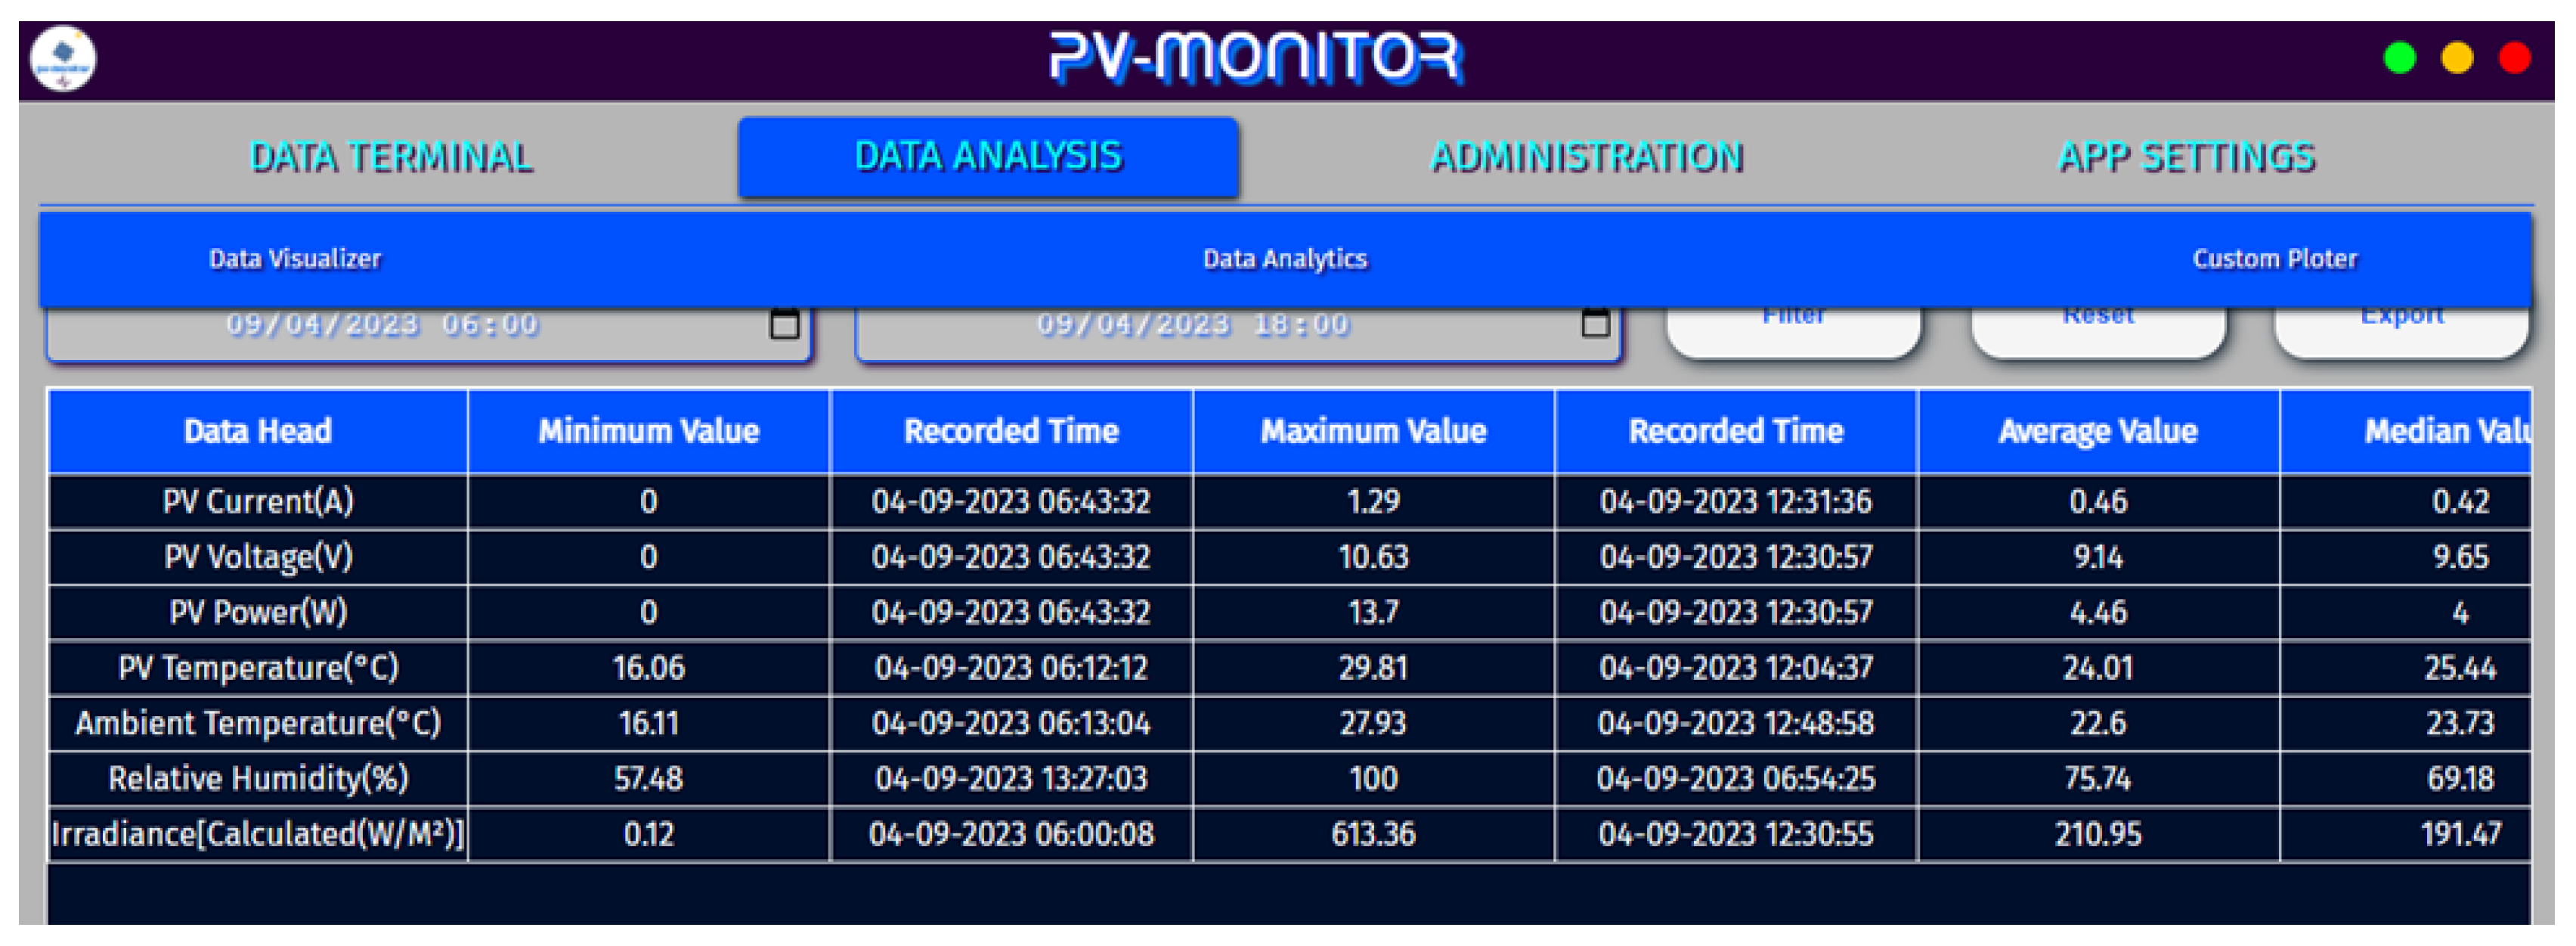Click the PV-Monitor logo icon

pyautogui.click(x=63, y=59)
